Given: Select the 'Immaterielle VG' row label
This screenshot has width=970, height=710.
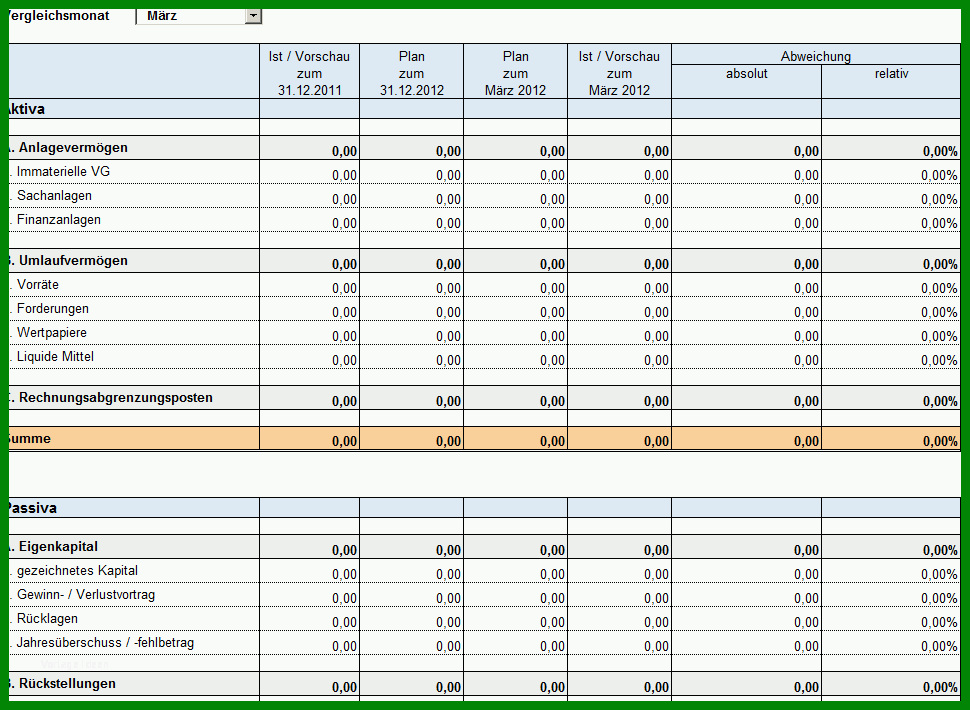Looking at the screenshot, I should pos(63,171).
